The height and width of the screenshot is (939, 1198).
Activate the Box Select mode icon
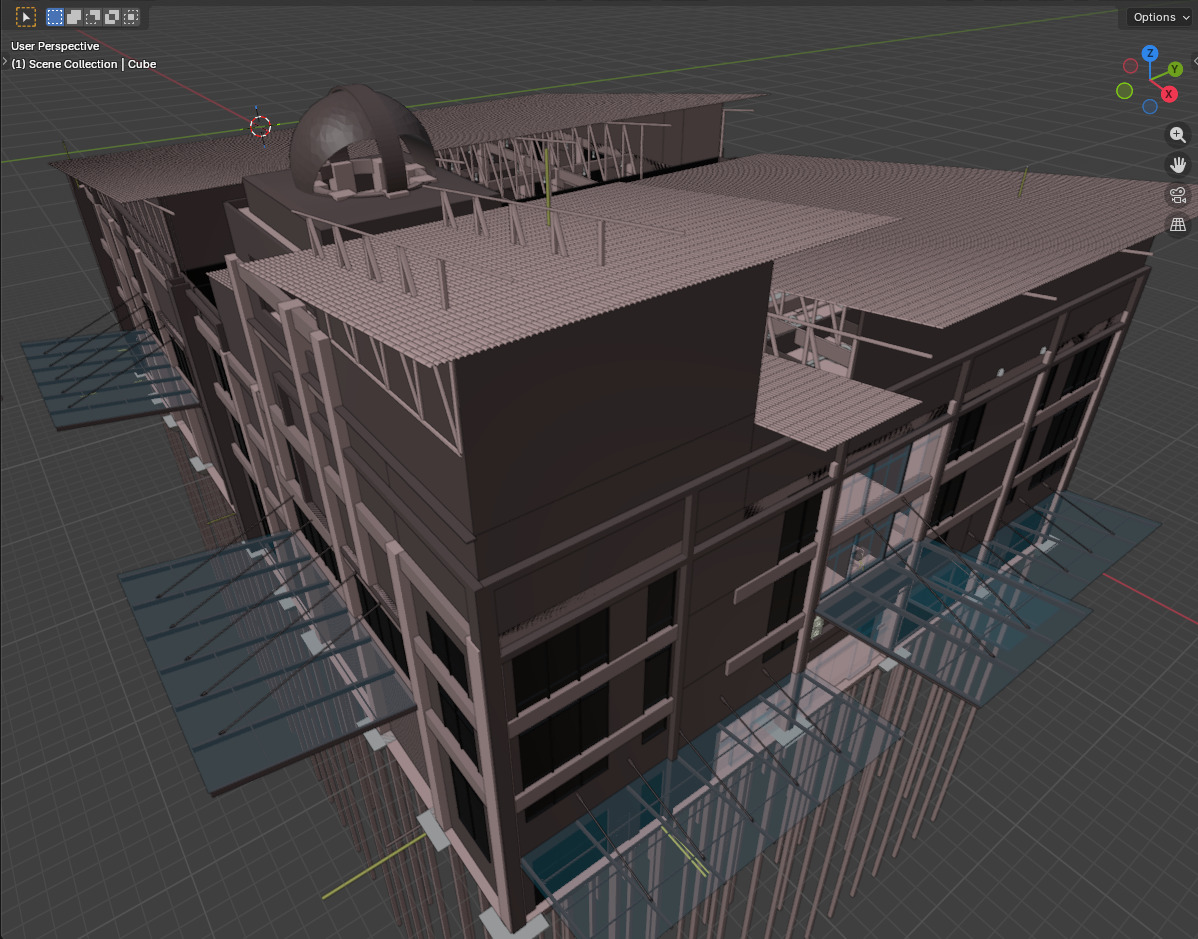point(54,16)
